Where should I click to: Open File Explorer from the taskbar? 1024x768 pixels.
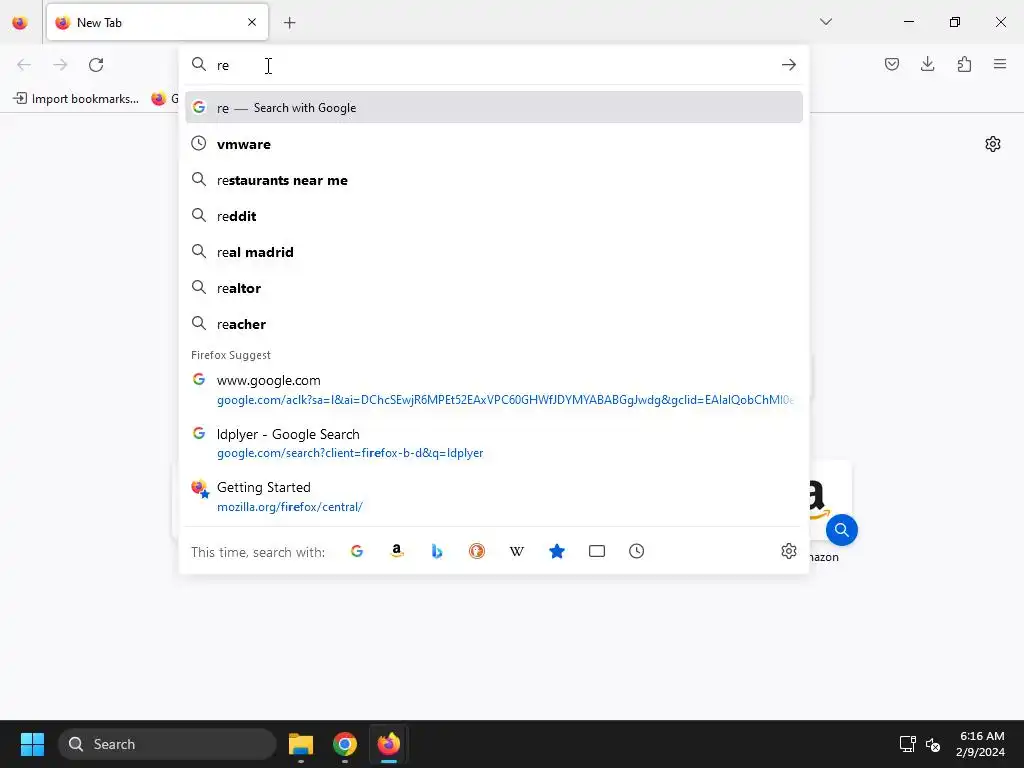301,744
